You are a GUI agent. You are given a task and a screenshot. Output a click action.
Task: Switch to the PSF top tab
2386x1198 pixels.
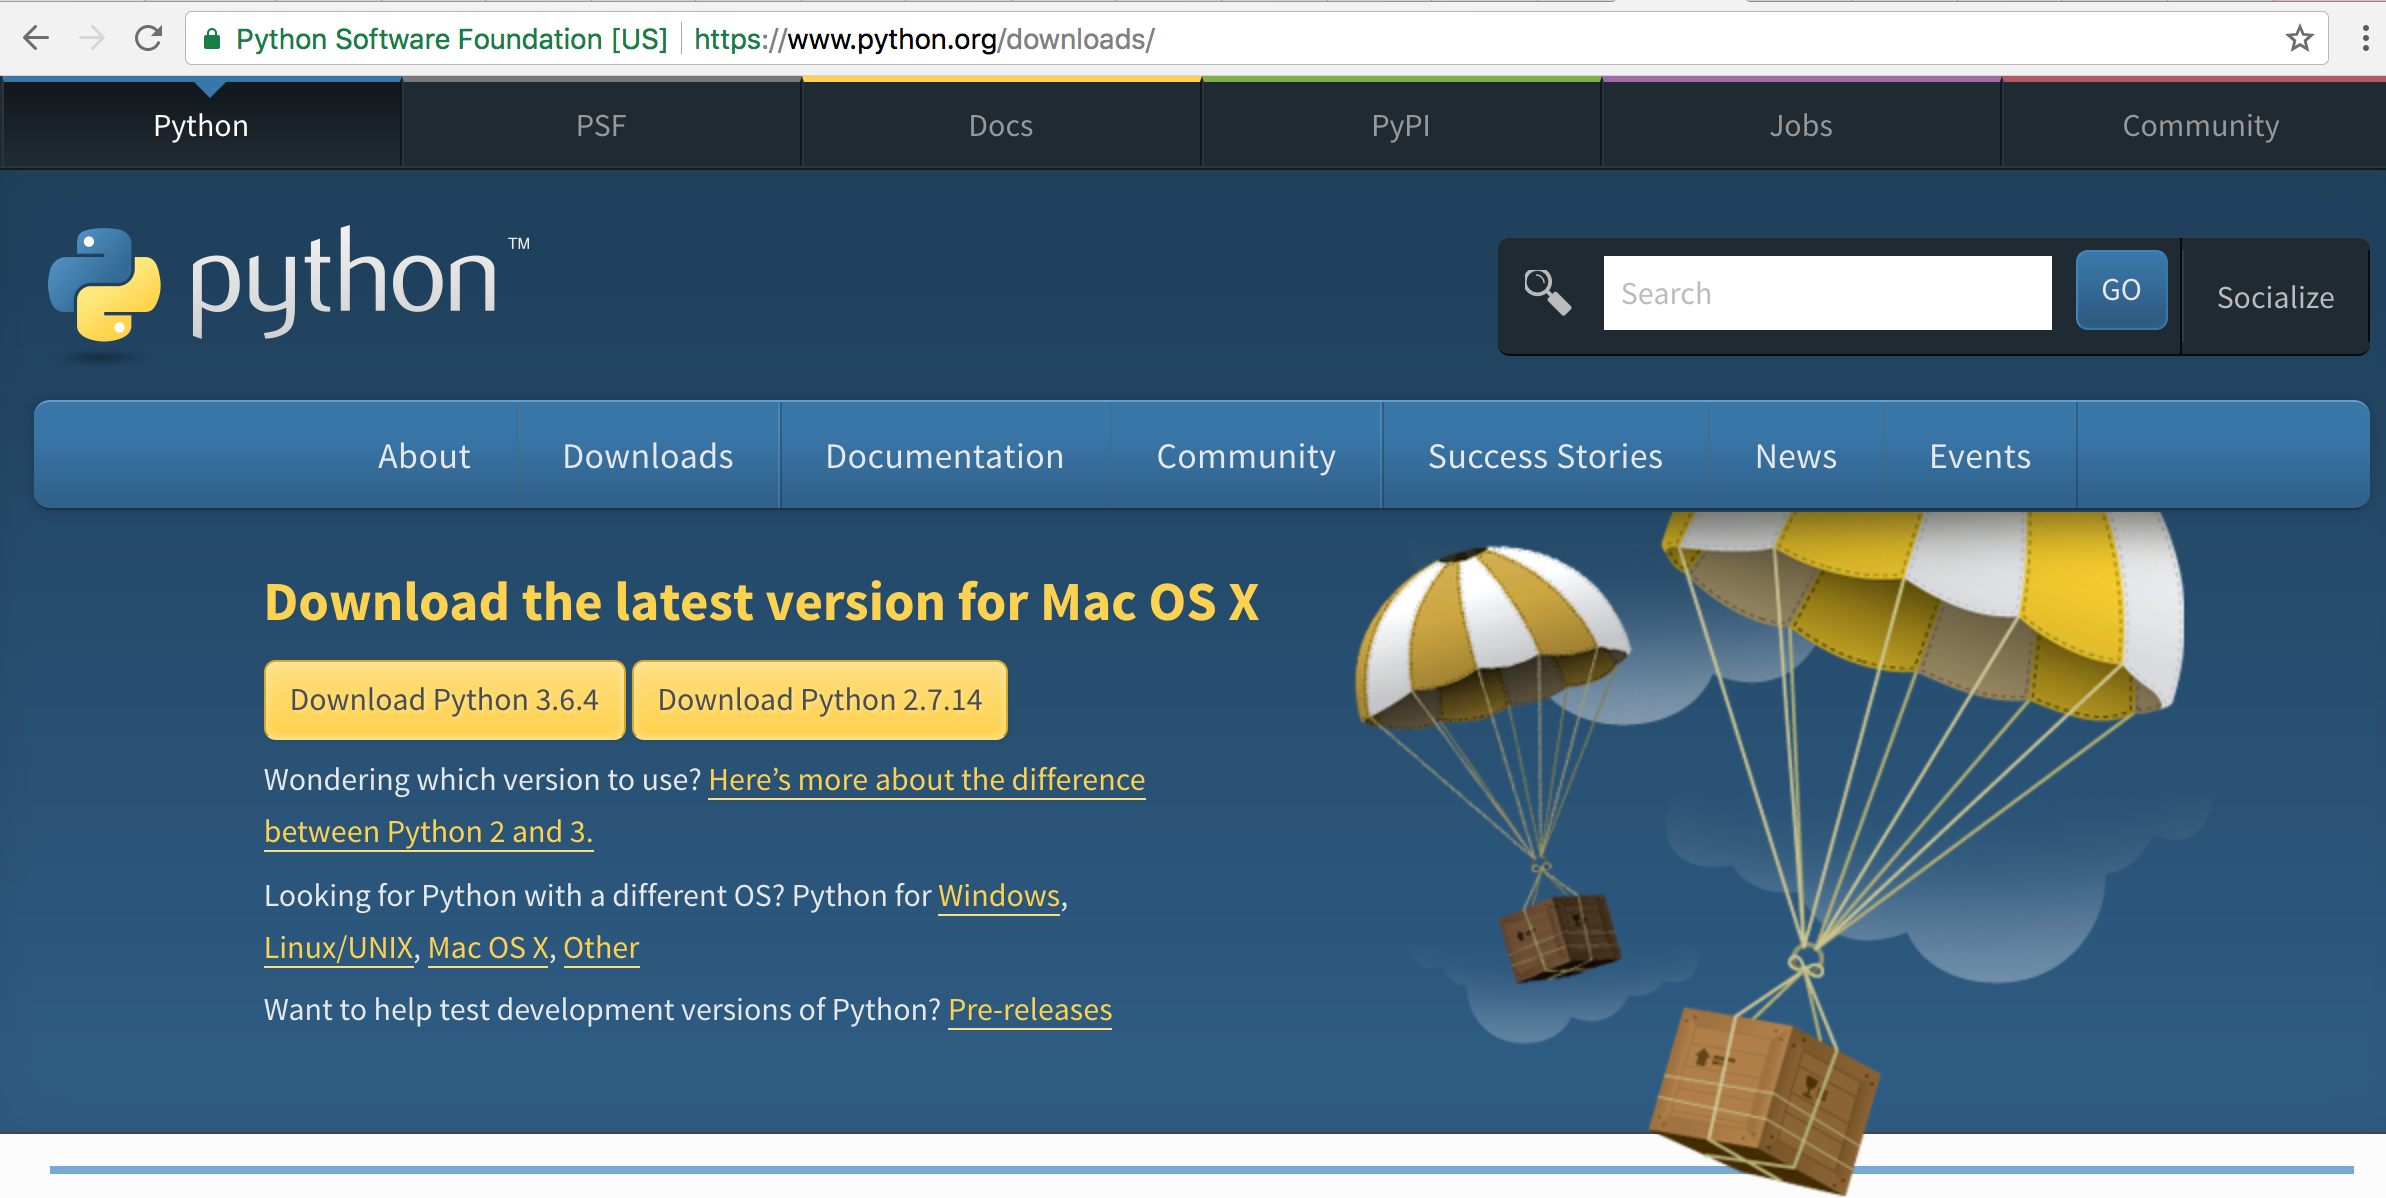(601, 125)
